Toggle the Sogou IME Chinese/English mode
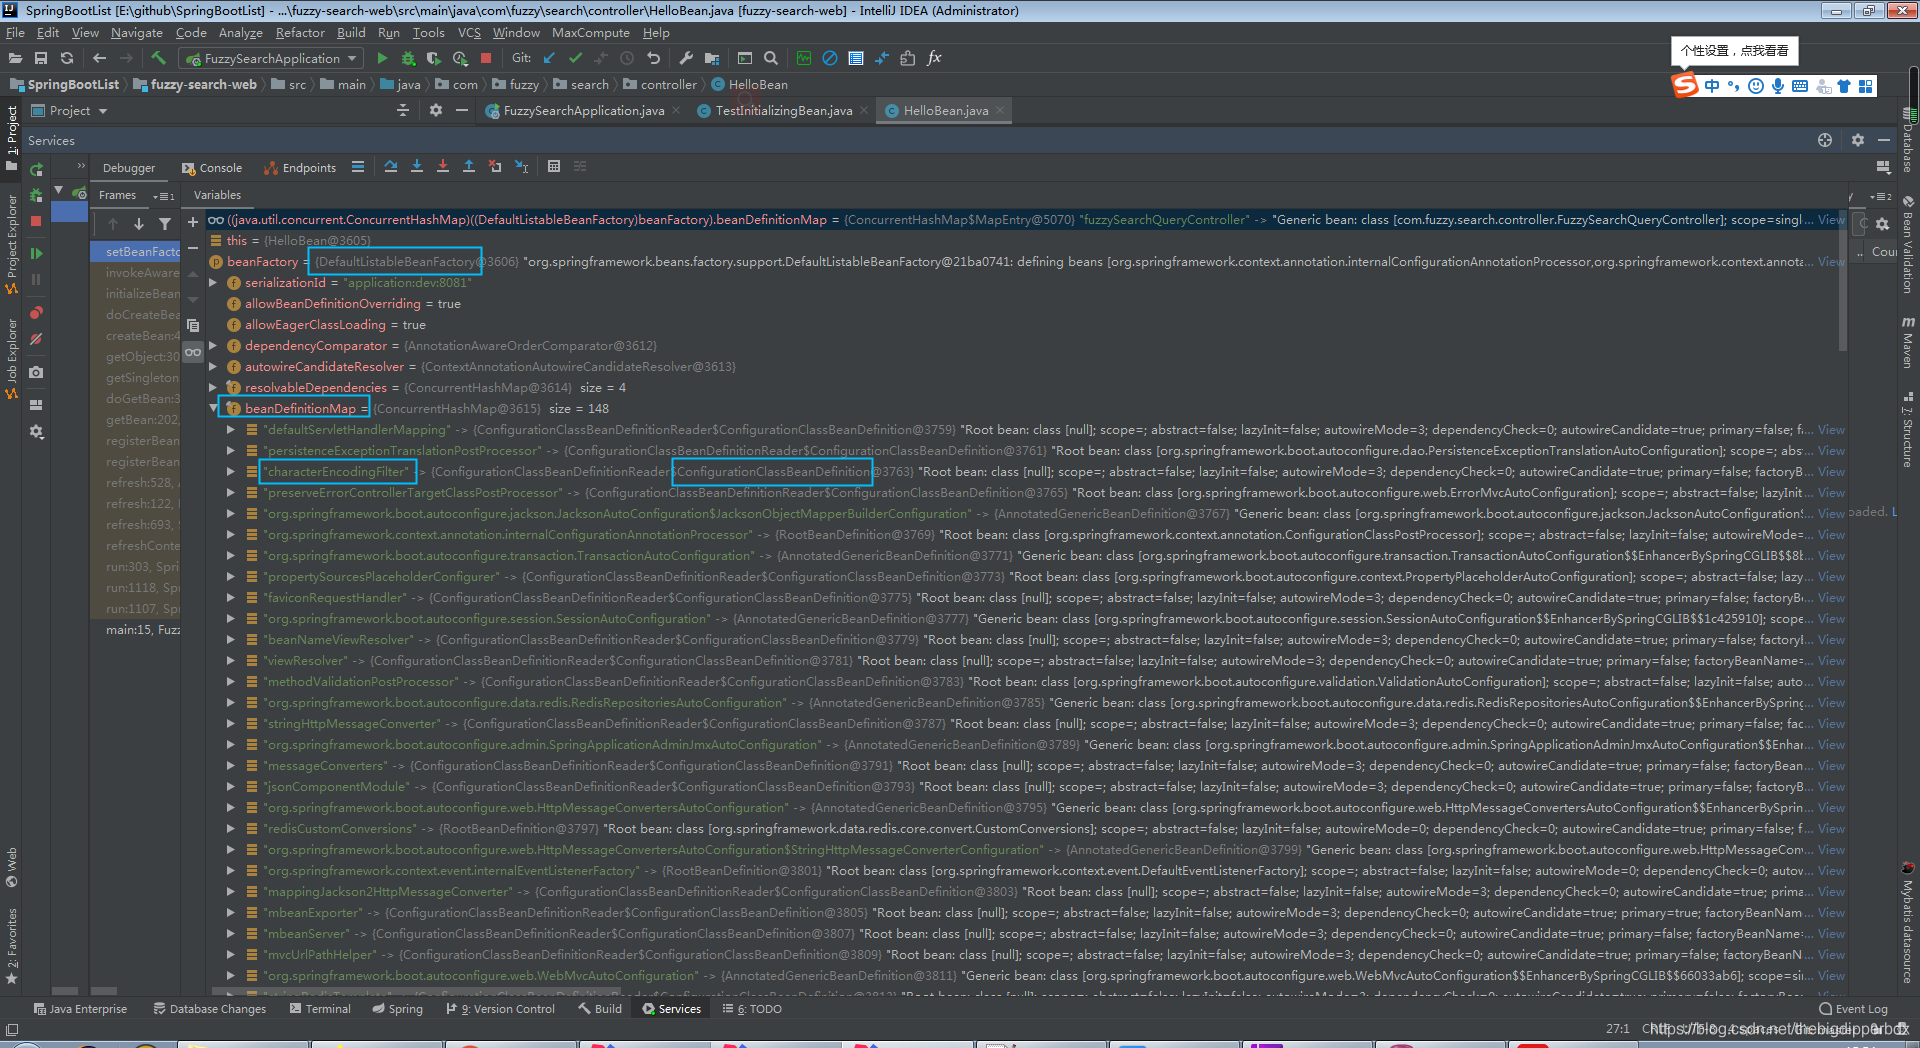This screenshot has width=1920, height=1048. (x=1712, y=86)
